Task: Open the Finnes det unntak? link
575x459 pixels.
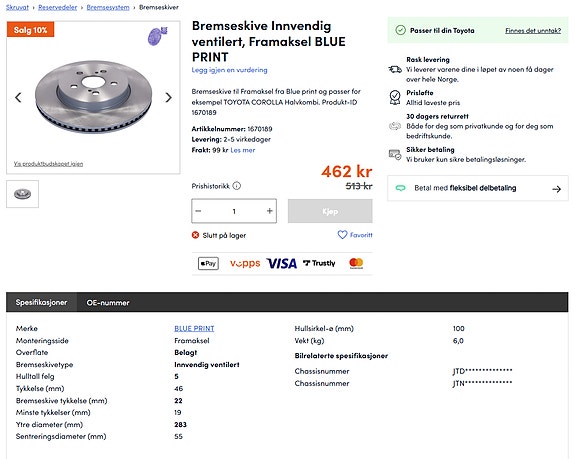Action: (533, 30)
